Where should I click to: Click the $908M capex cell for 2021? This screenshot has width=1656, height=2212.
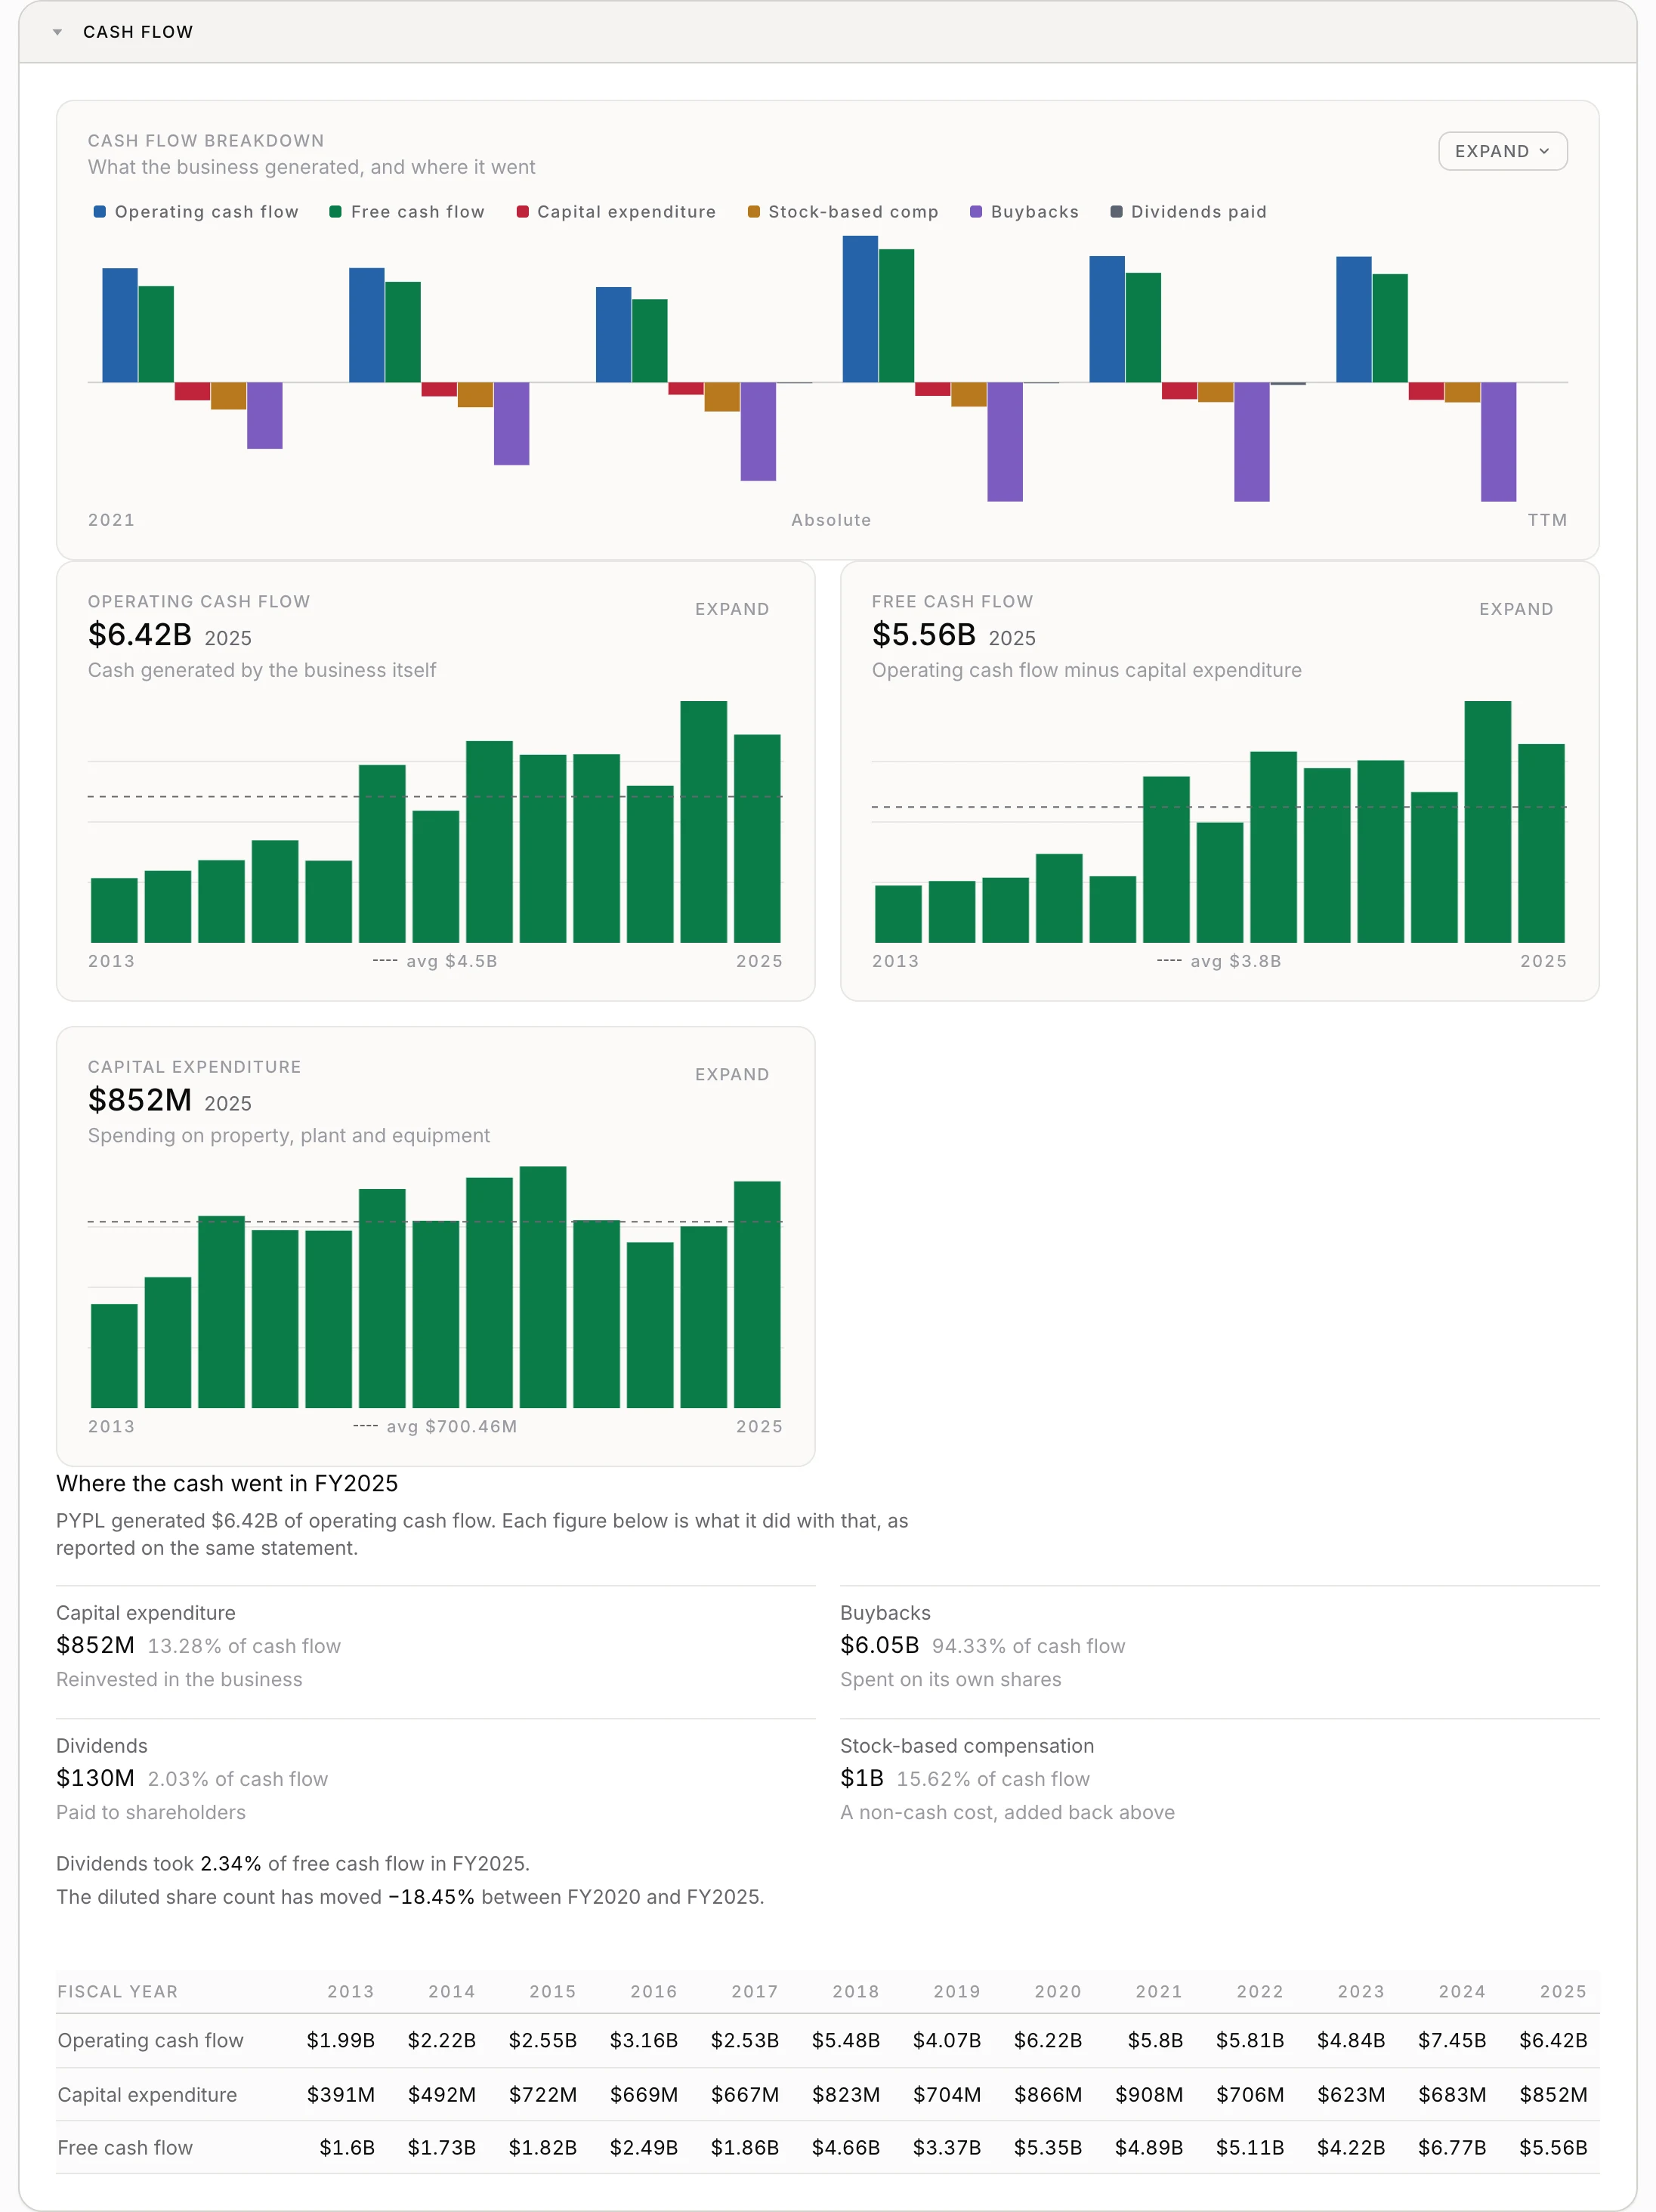coord(1148,2094)
